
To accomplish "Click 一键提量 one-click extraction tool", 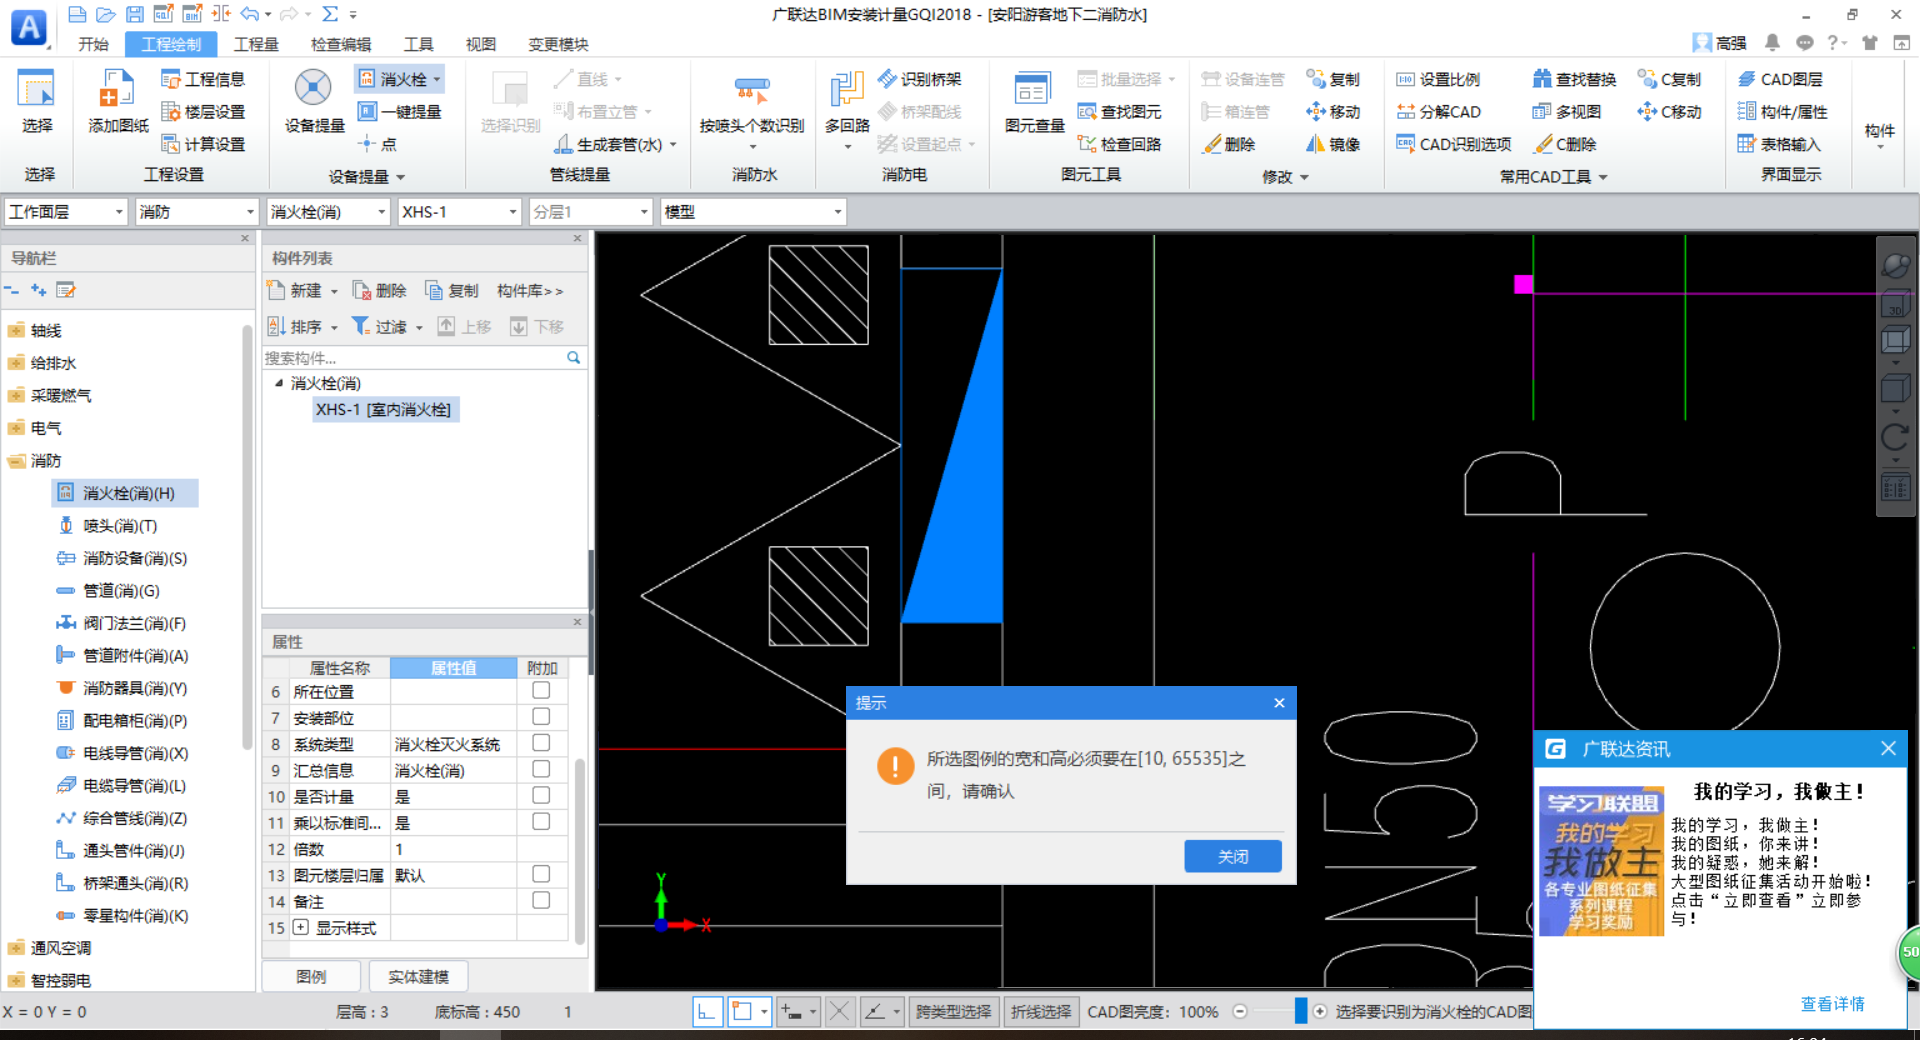I will 399,112.
